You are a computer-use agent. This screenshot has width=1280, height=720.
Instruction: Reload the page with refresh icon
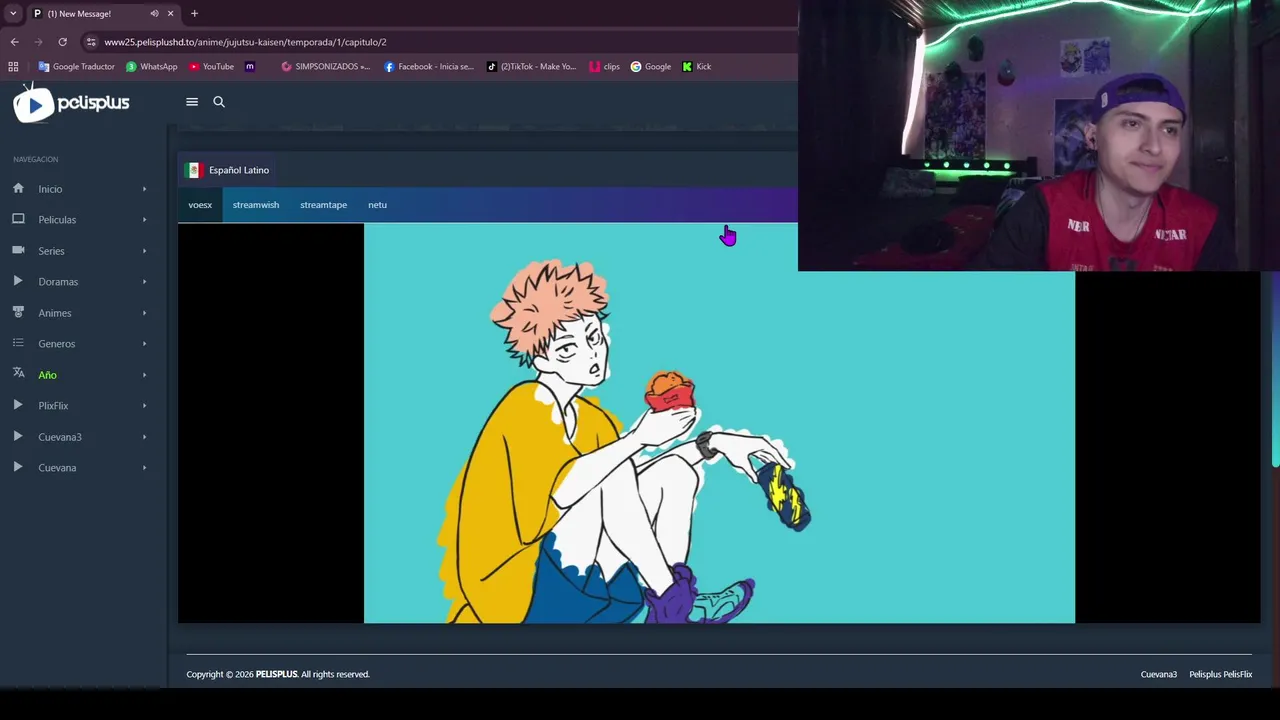(62, 42)
